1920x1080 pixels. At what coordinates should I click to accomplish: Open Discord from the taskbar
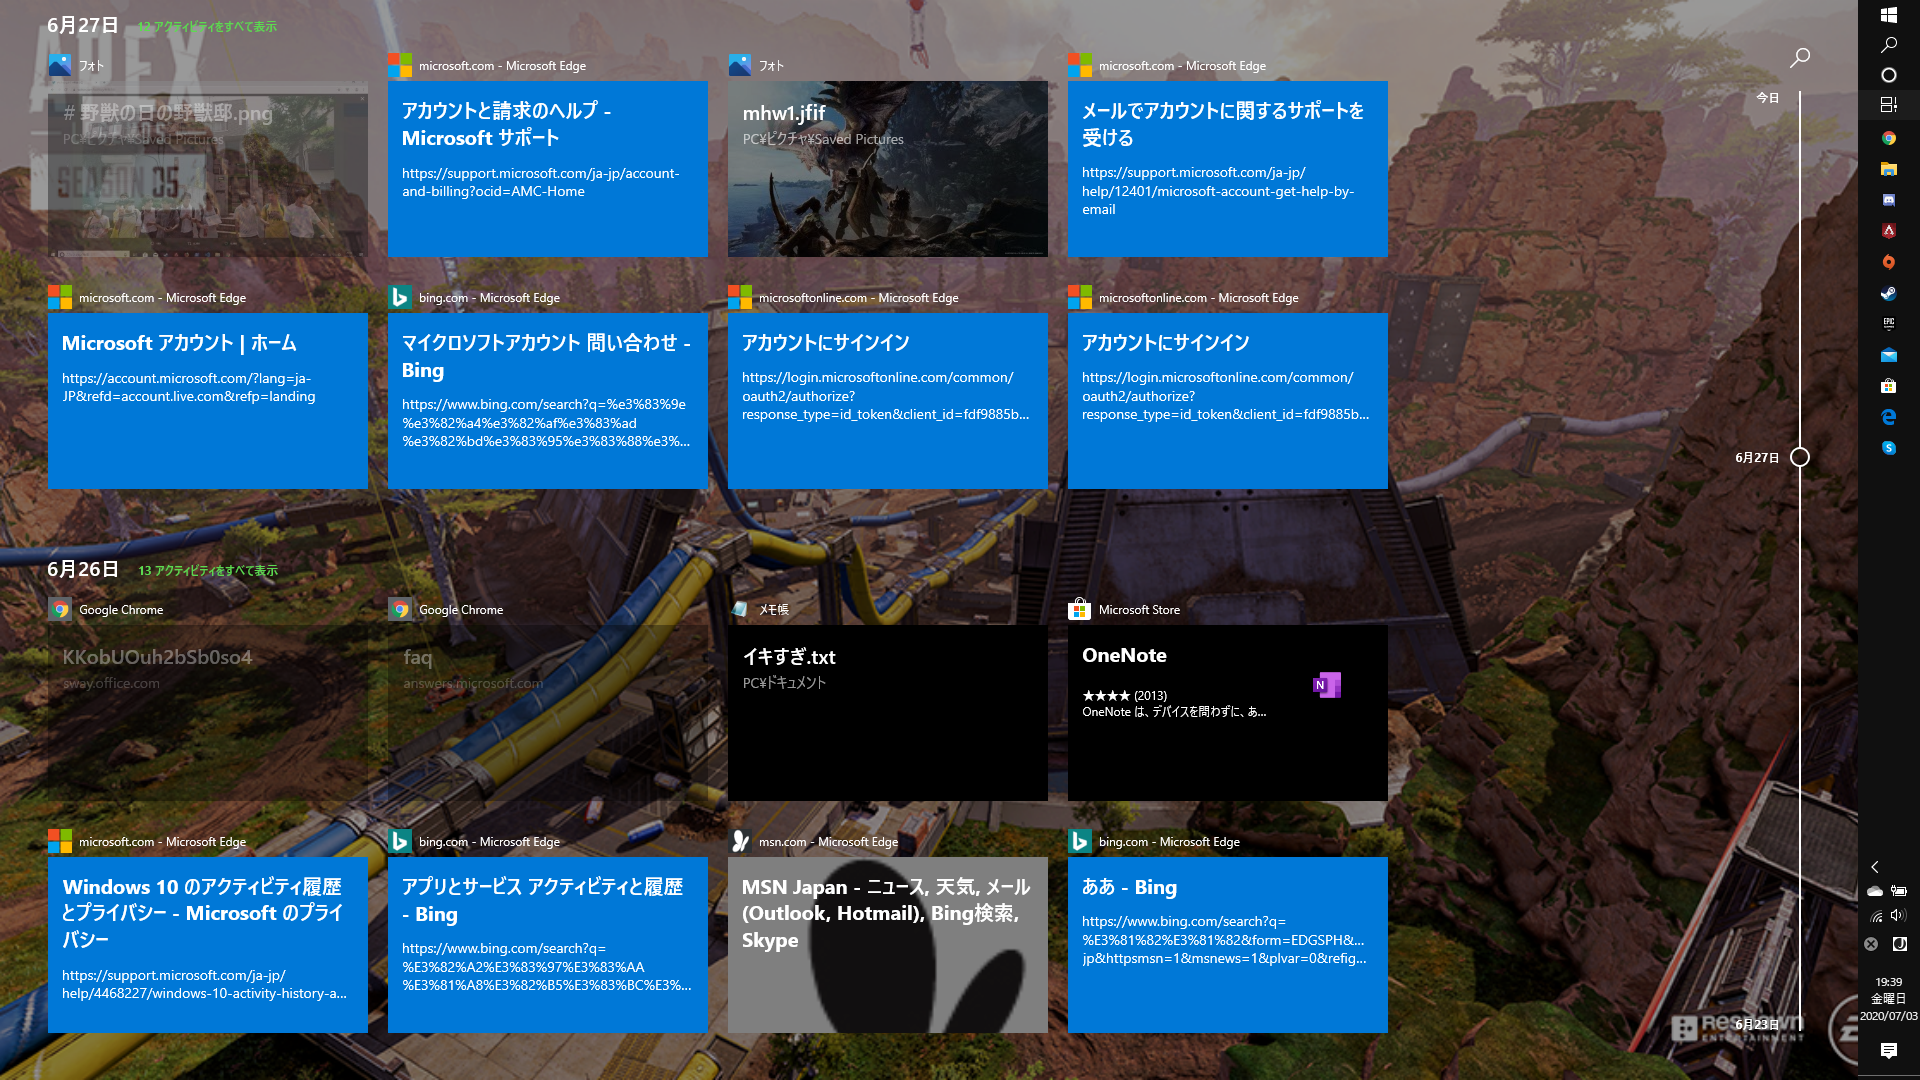1889,200
